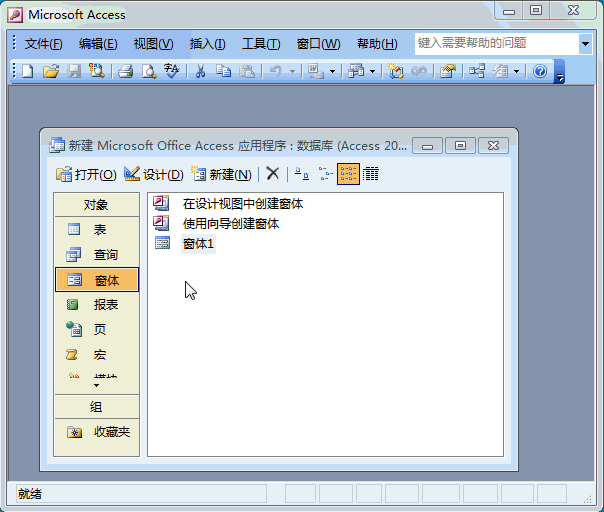Open the 视图(V) menu
Image resolution: width=604 pixels, height=512 pixels.
pyautogui.click(x=153, y=44)
